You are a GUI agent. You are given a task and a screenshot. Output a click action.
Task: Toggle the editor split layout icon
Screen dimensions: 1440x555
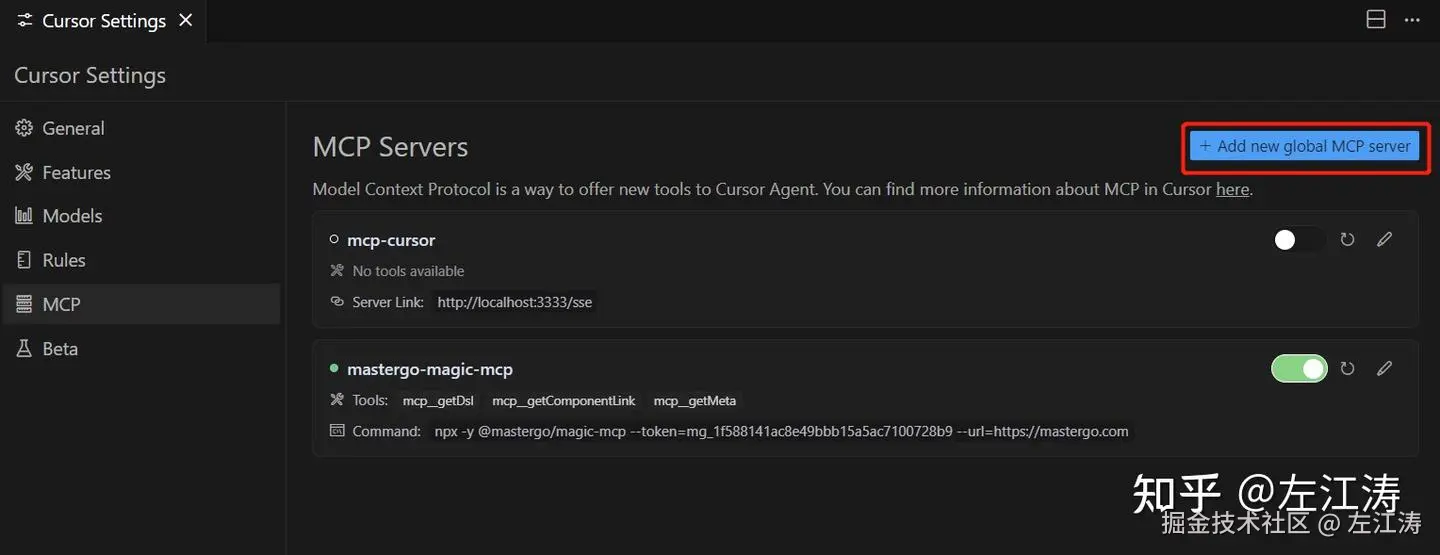[1376, 19]
